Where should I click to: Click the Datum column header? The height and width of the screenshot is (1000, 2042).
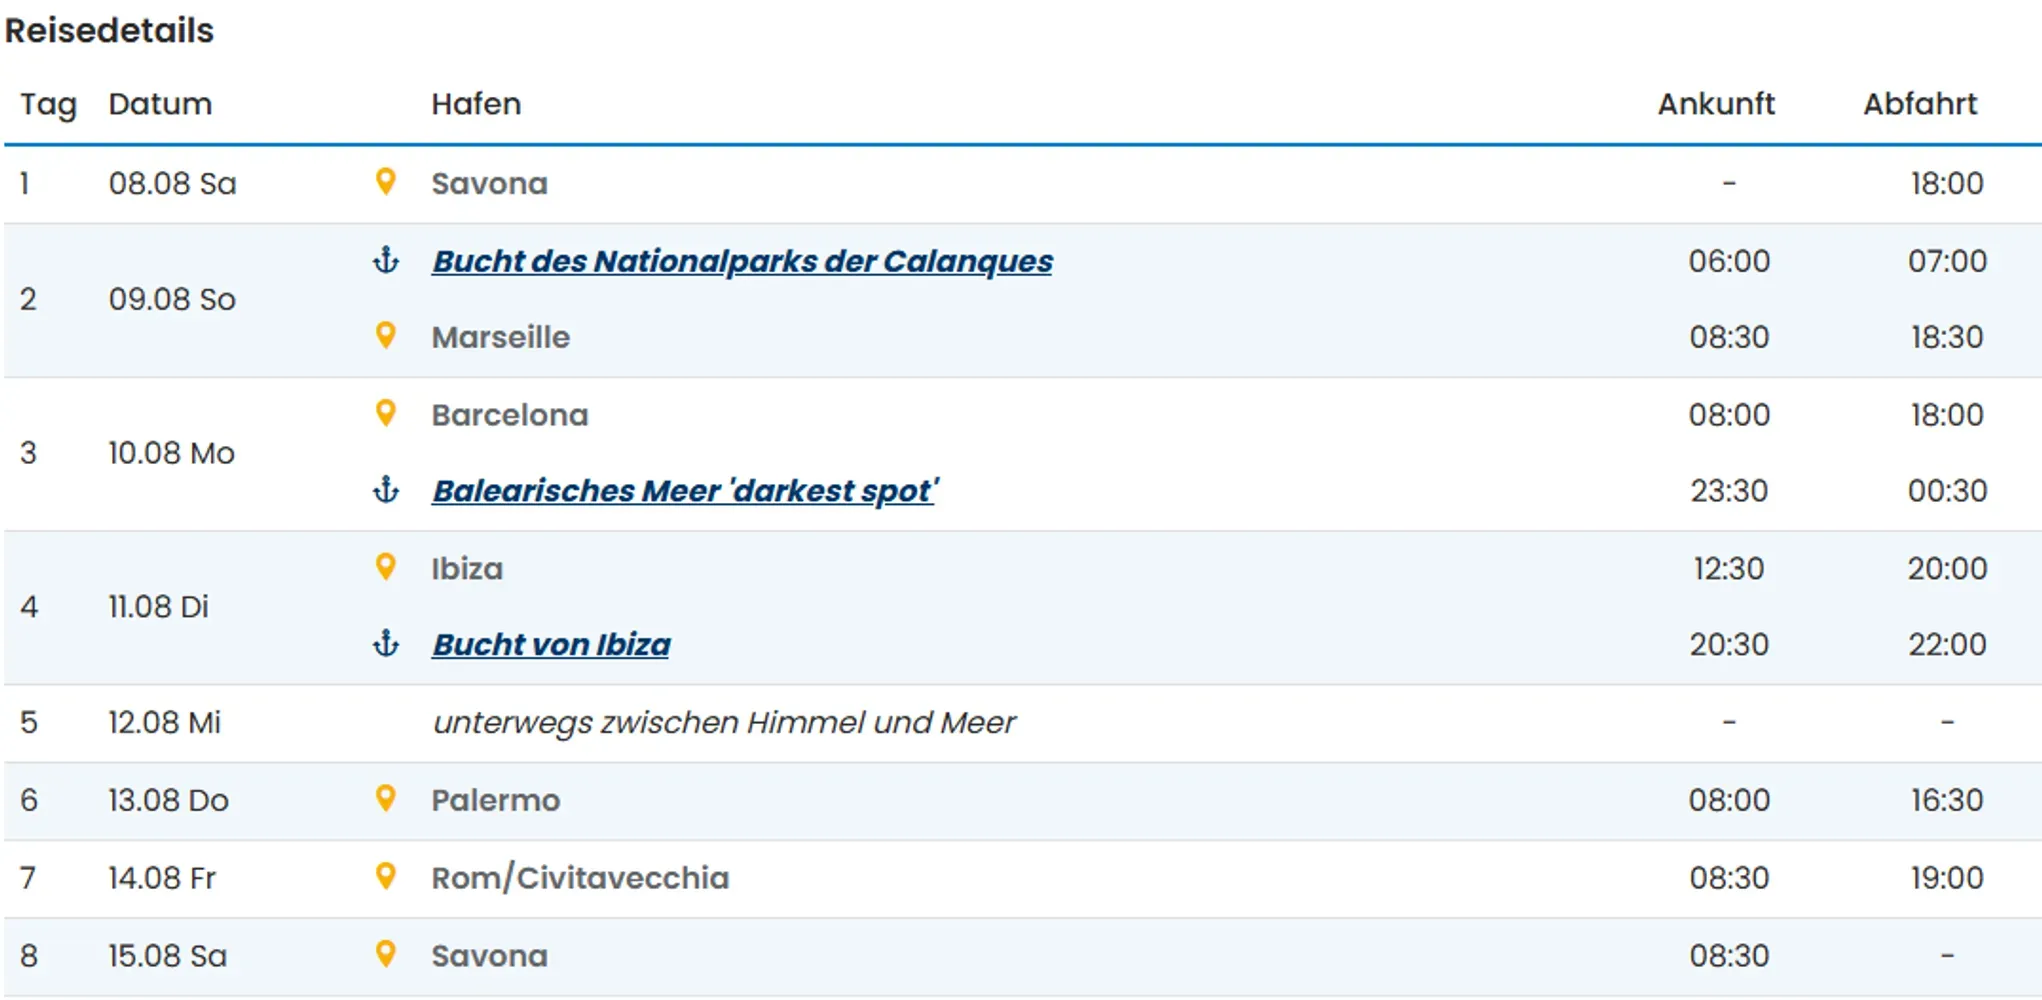tap(160, 104)
